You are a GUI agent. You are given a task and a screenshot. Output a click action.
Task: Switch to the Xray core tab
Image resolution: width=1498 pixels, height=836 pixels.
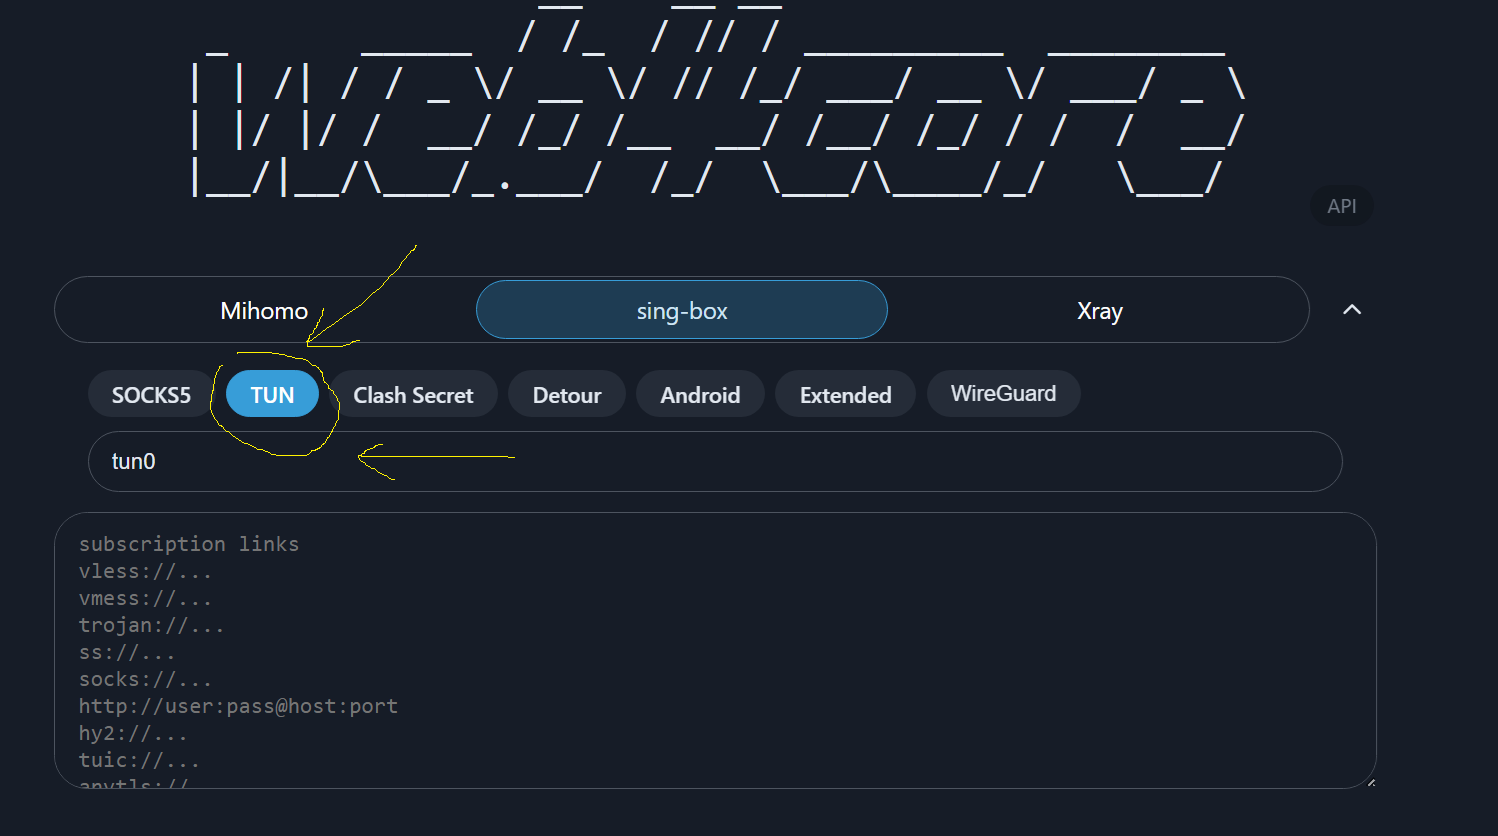pyautogui.click(x=1099, y=311)
